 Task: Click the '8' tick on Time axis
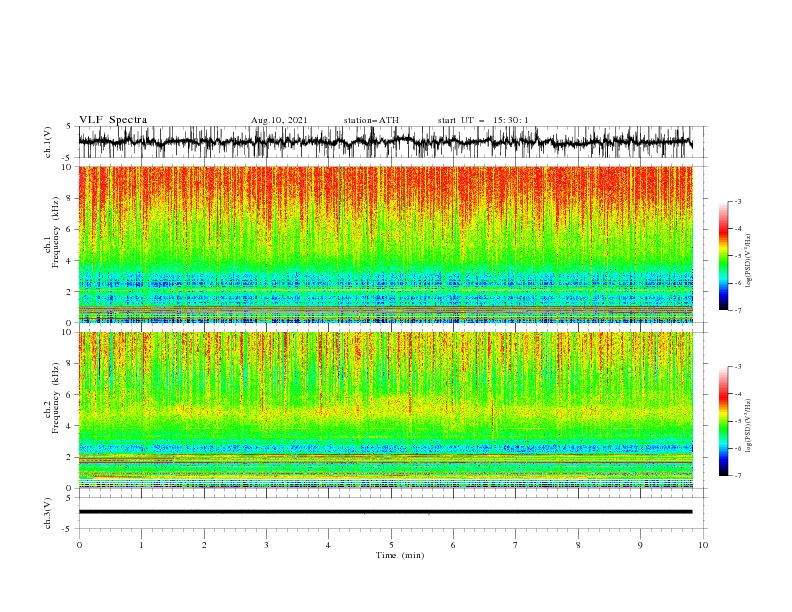[x=578, y=545]
